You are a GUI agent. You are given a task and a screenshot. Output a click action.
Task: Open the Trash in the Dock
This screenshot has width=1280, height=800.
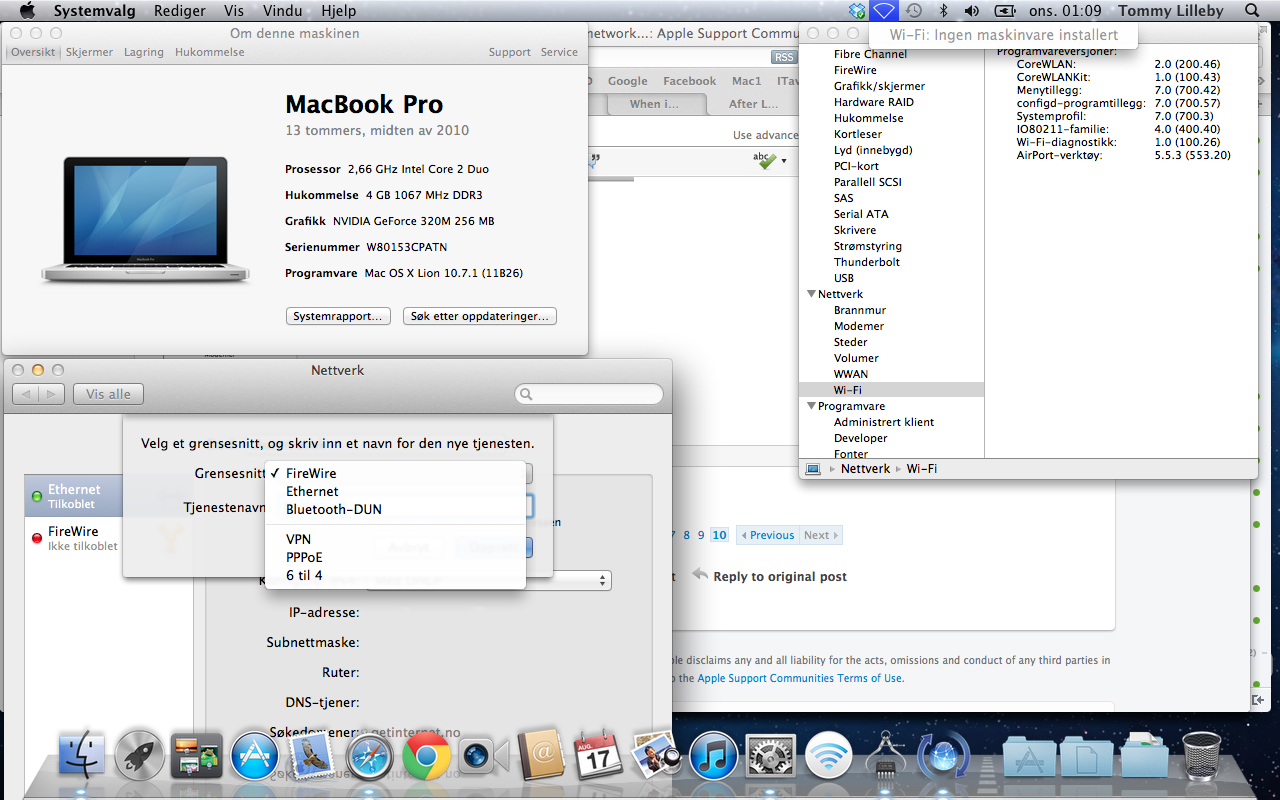[1201, 755]
